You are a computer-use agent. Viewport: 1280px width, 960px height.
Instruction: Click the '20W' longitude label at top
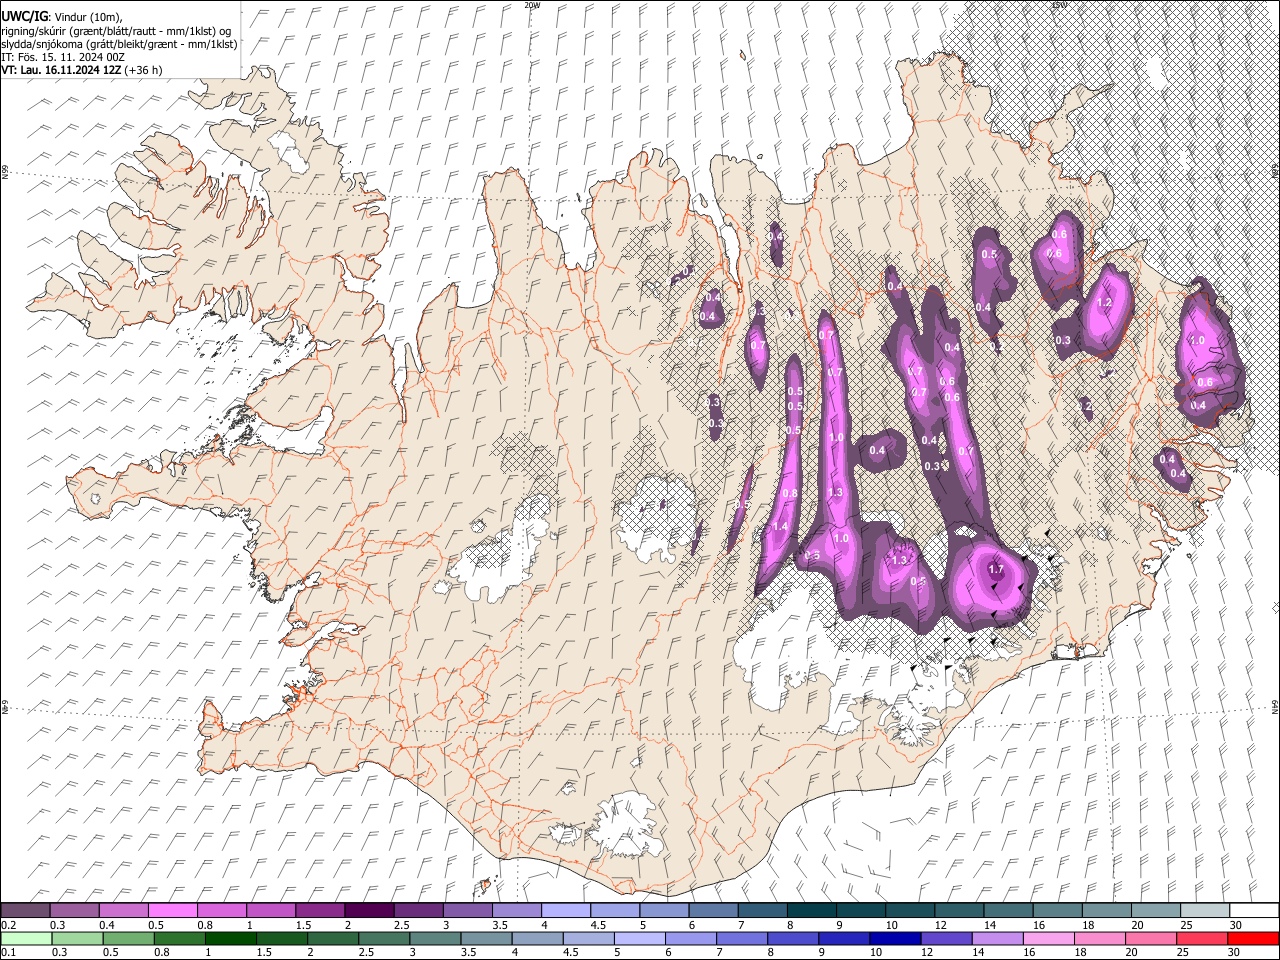tap(532, 5)
